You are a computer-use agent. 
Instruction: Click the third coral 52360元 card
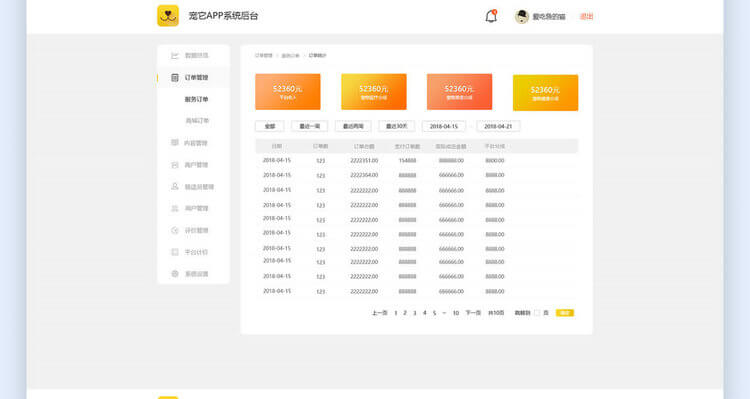459,92
